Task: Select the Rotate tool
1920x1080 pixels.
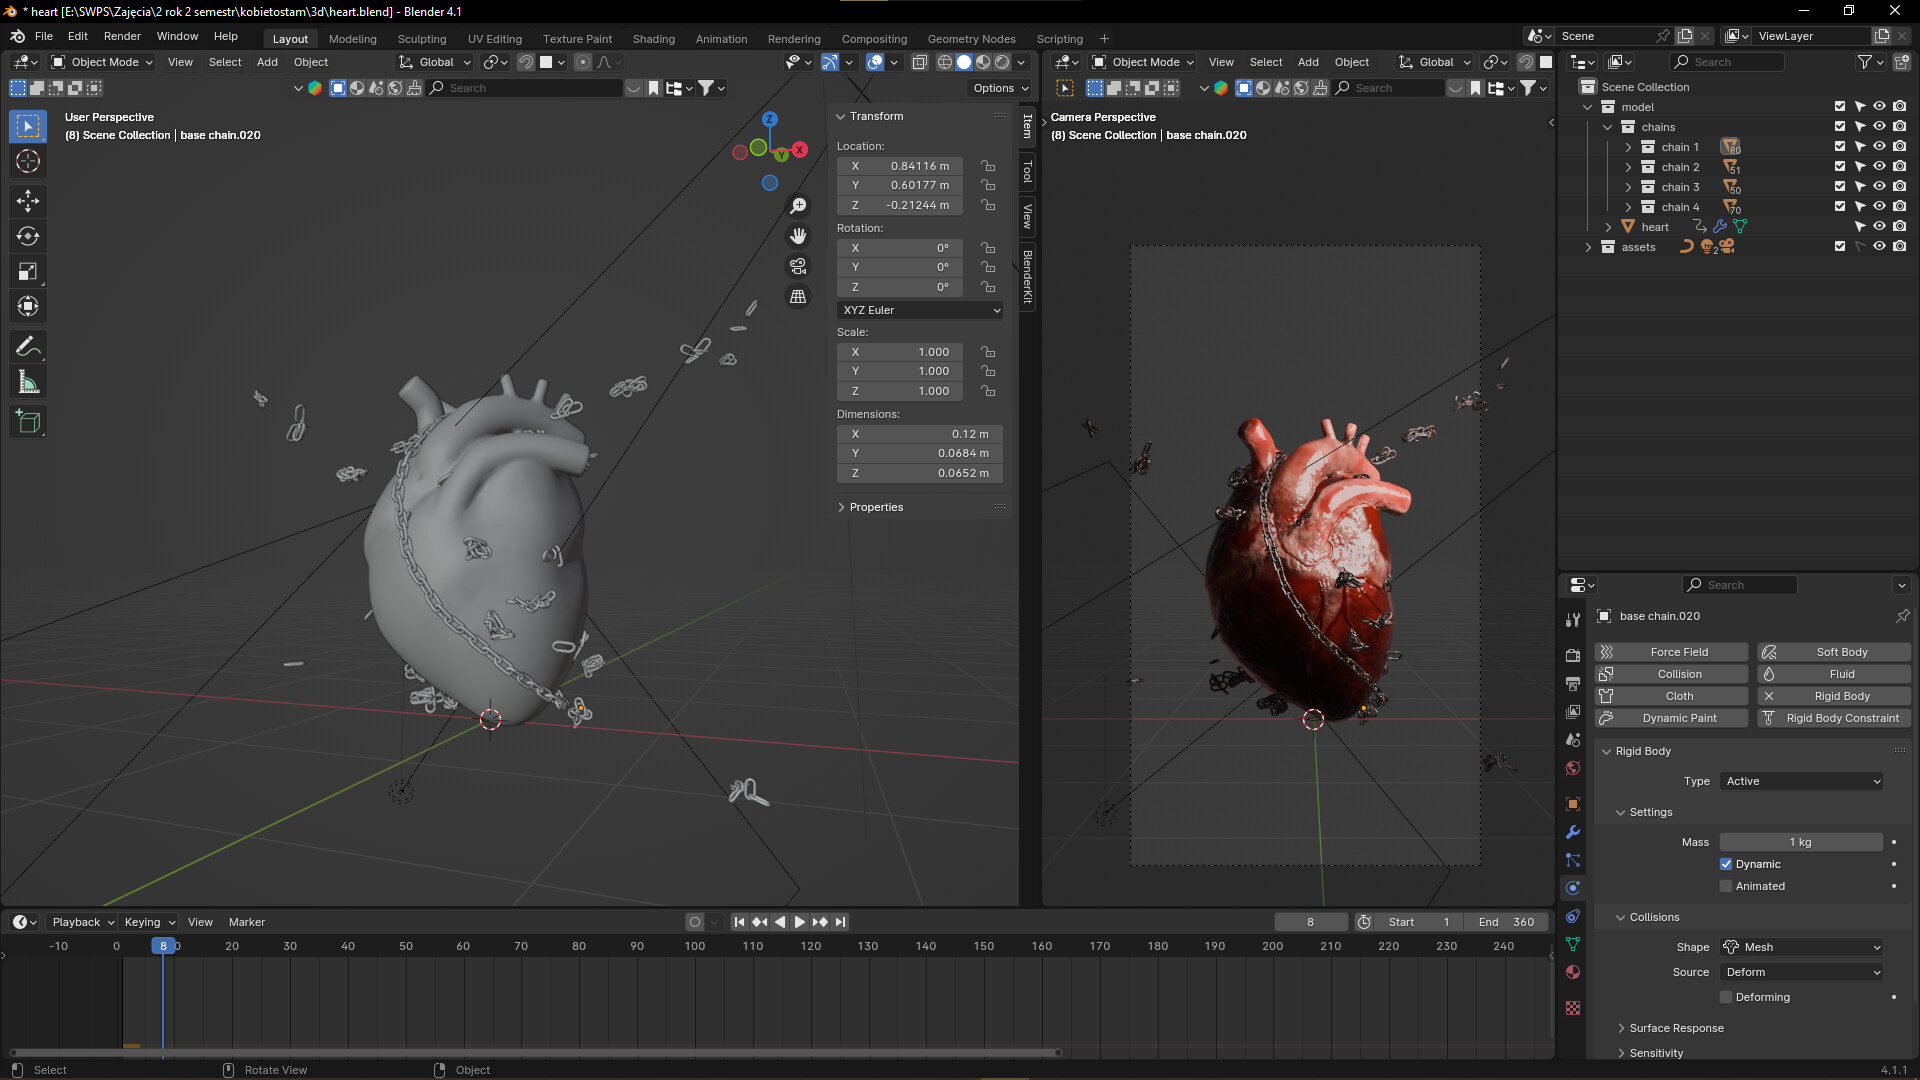Action: [28, 236]
